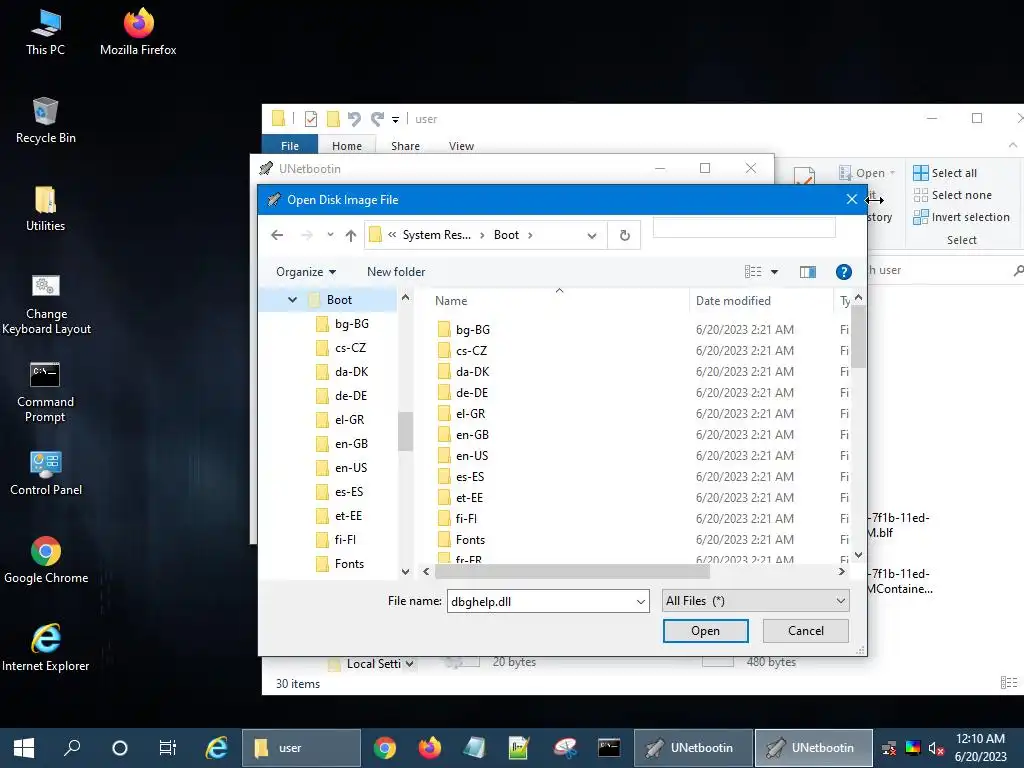Click Chrome icon in taskbar

click(x=385, y=748)
